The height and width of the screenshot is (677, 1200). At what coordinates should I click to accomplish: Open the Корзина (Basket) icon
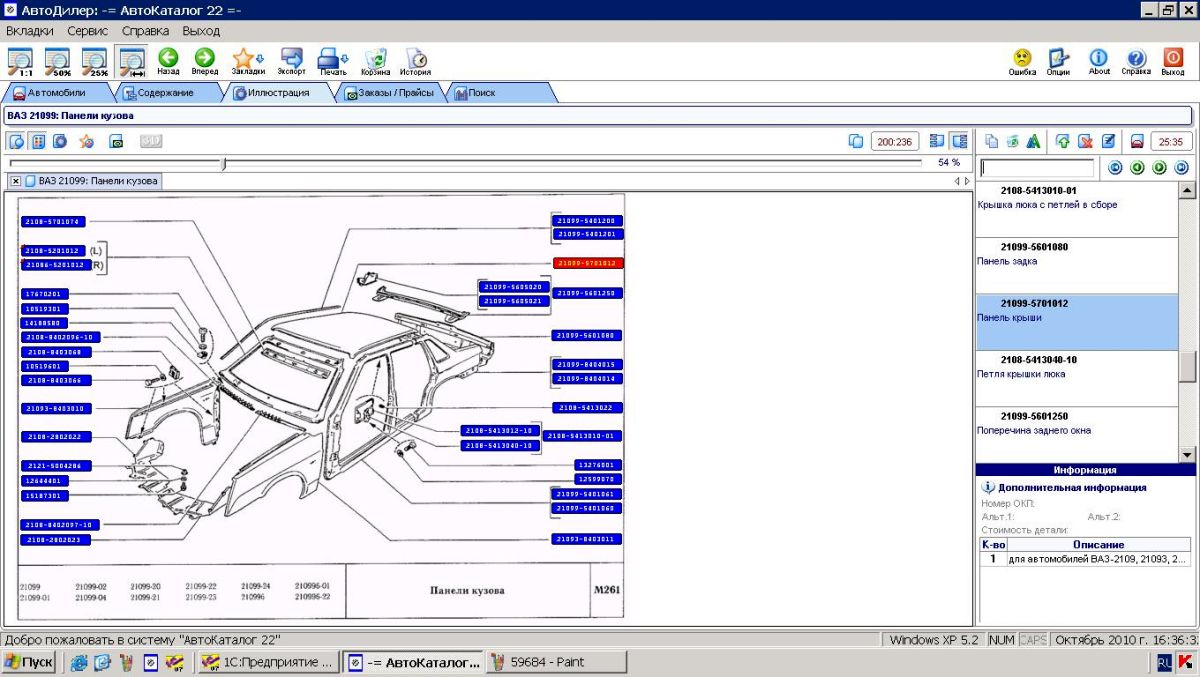click(376, 58)
